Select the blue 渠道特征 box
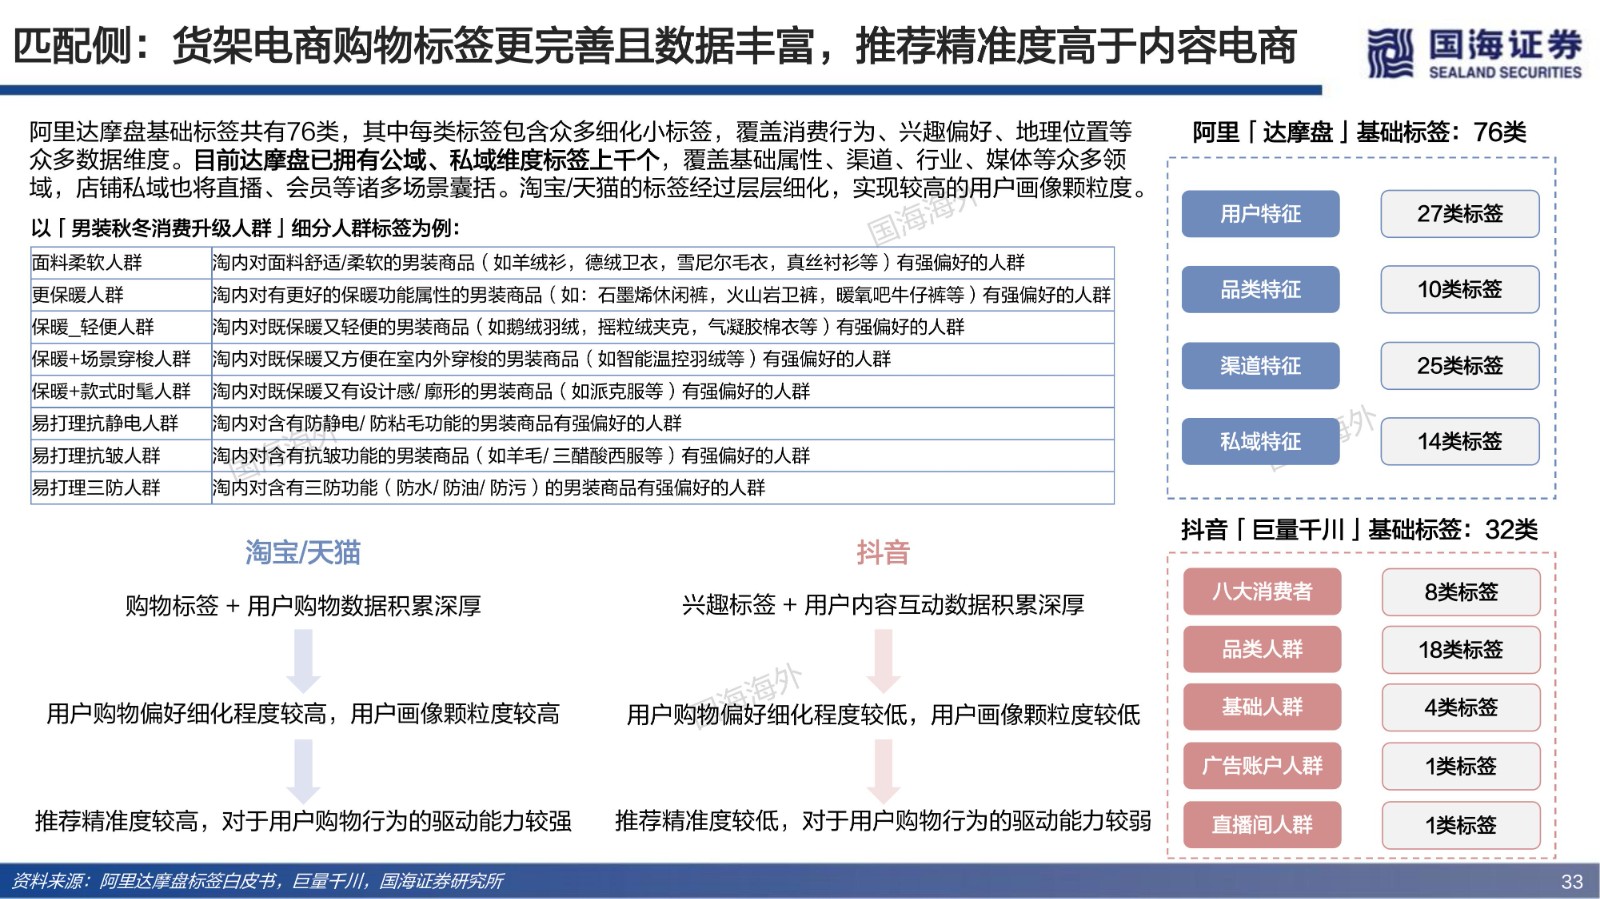Screen dimensions: 1600x899 pos(1260,366)
